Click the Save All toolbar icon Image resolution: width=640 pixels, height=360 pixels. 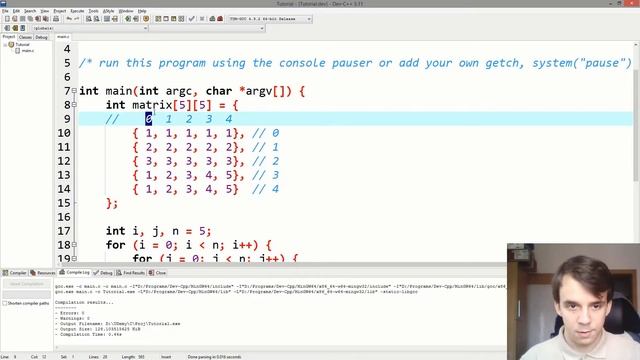pyautogui.click(x=30, y=19)
